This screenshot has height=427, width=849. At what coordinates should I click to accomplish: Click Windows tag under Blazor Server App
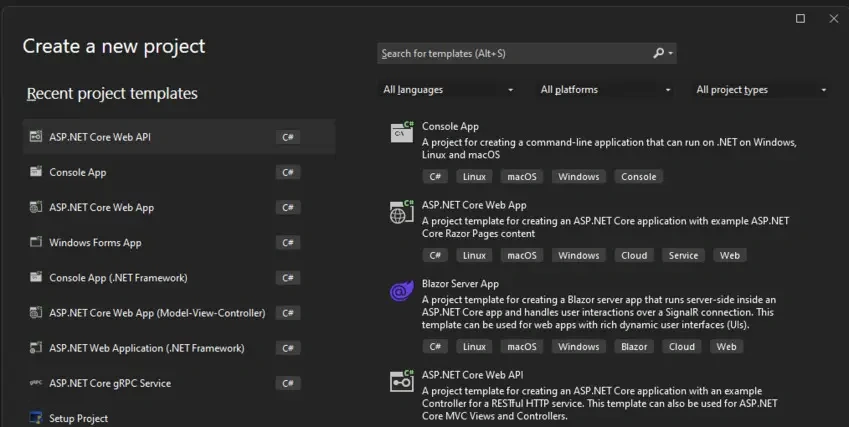coord(578,346)
